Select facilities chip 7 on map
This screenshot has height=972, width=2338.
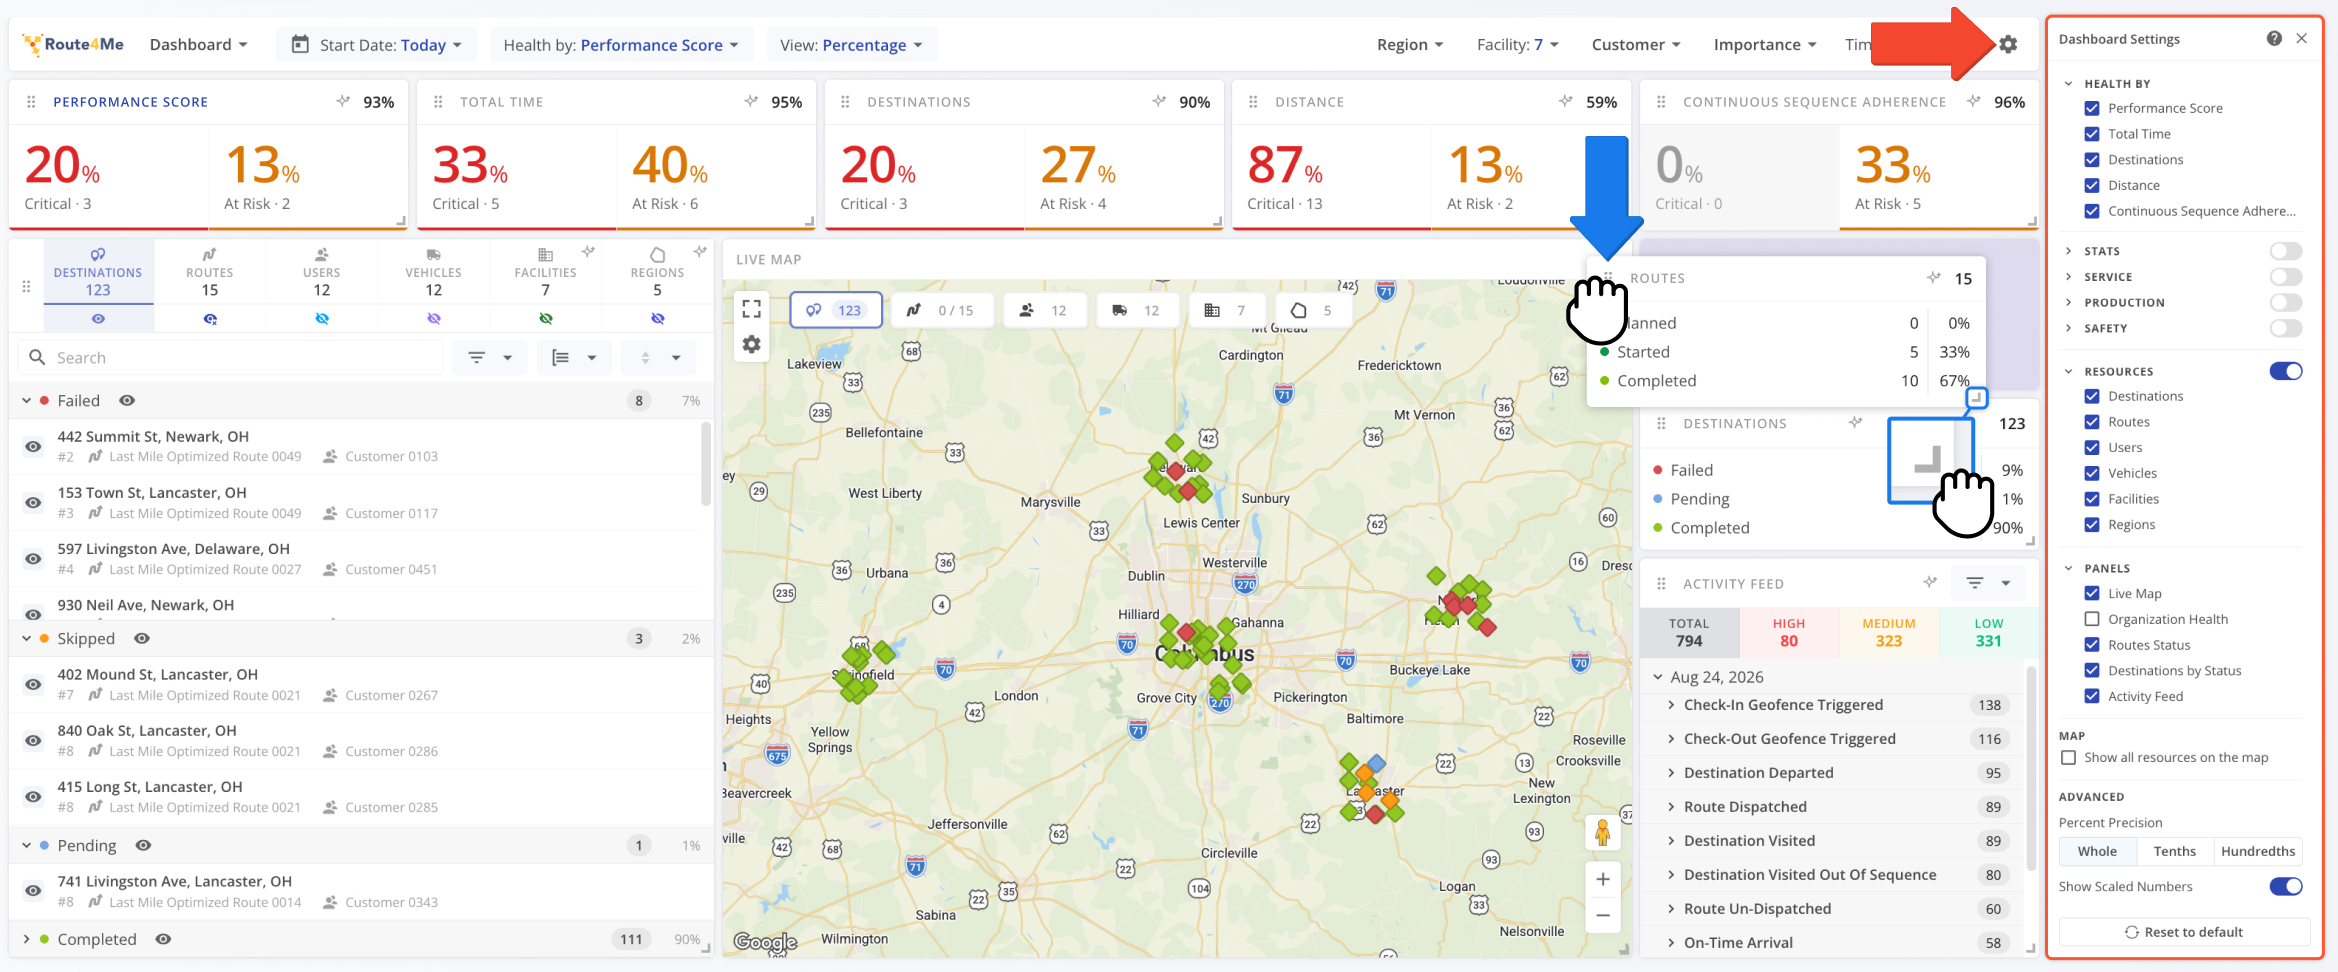click(1226, 310)
